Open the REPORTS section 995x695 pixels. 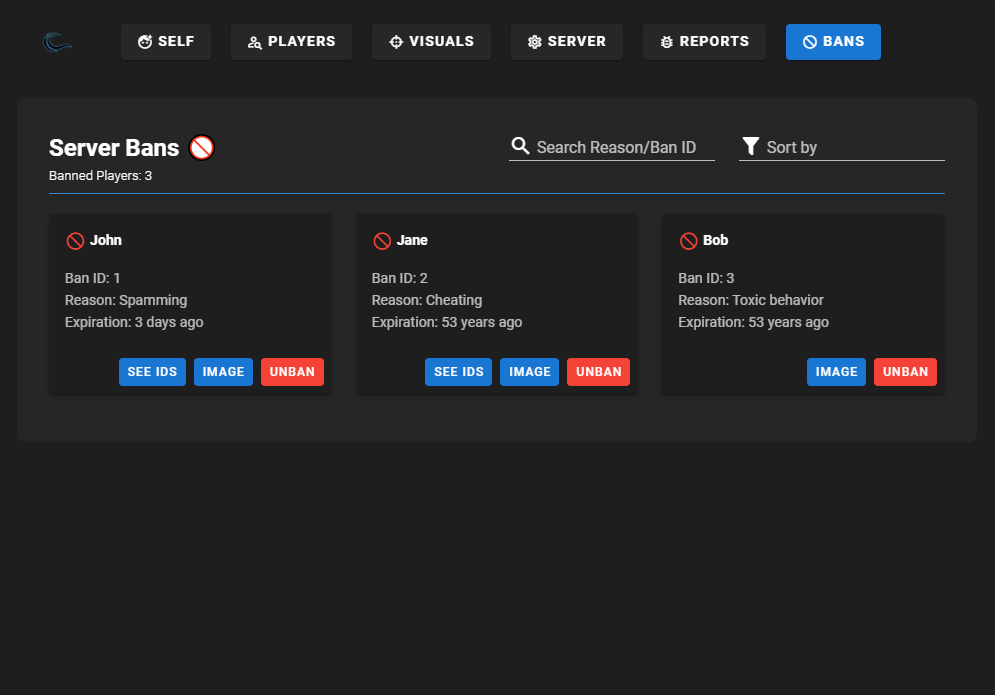tap(704, 41)
